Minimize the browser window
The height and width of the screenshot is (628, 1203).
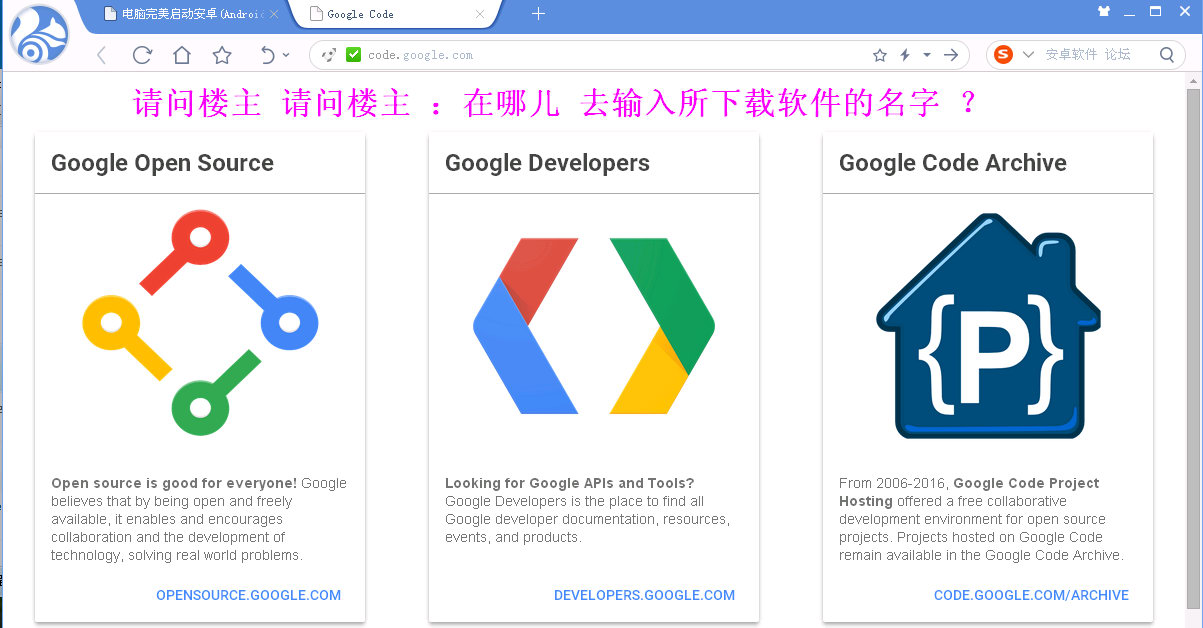(x=1130, y=12)
